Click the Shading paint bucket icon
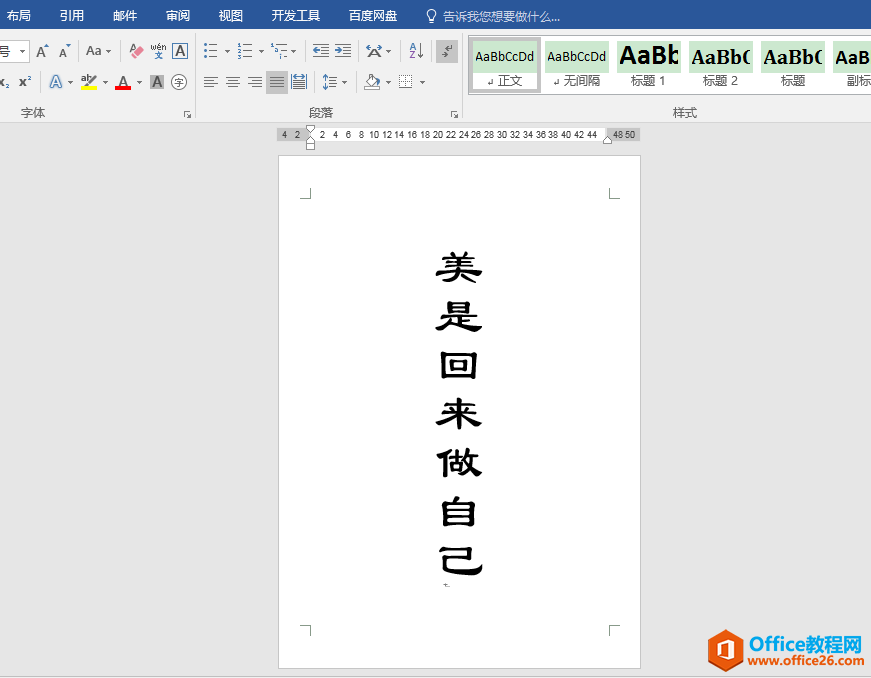871x678 pixels. point(372,82)
